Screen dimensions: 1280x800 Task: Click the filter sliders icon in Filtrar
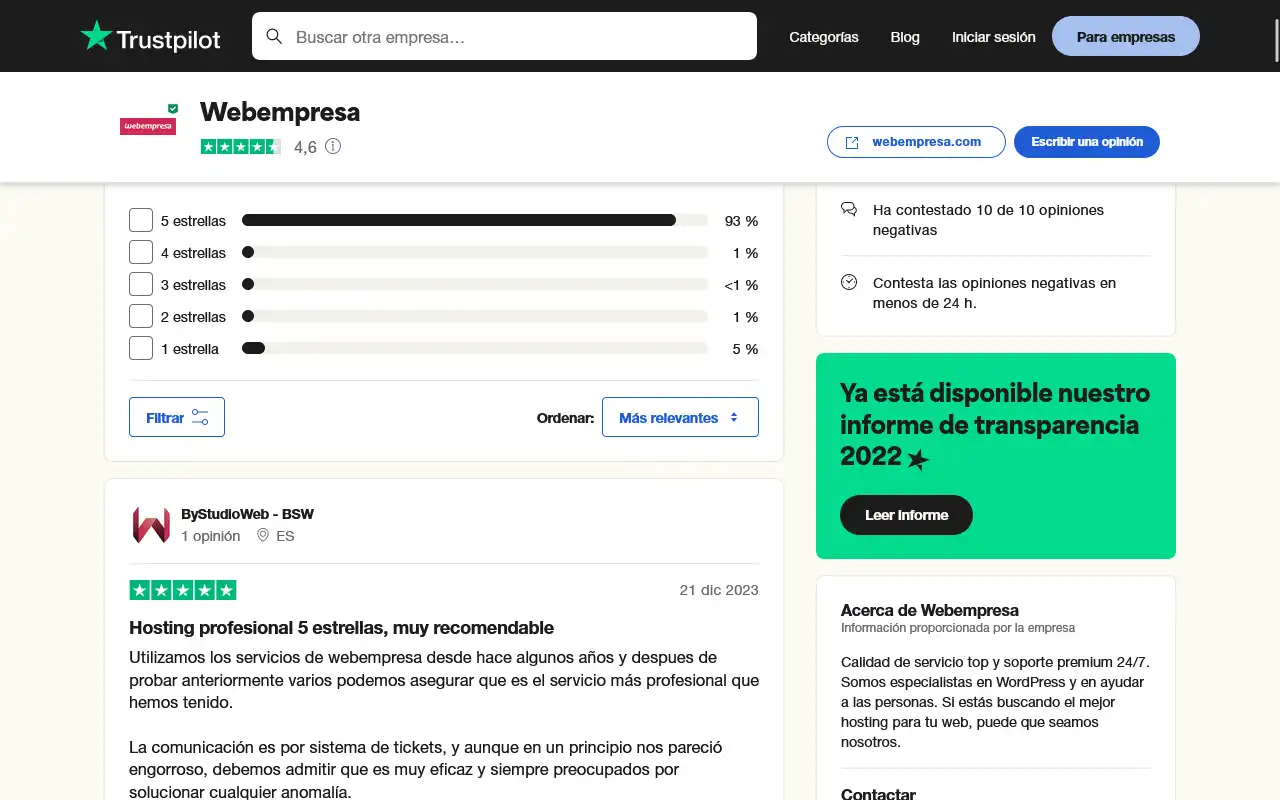(200, 417)
